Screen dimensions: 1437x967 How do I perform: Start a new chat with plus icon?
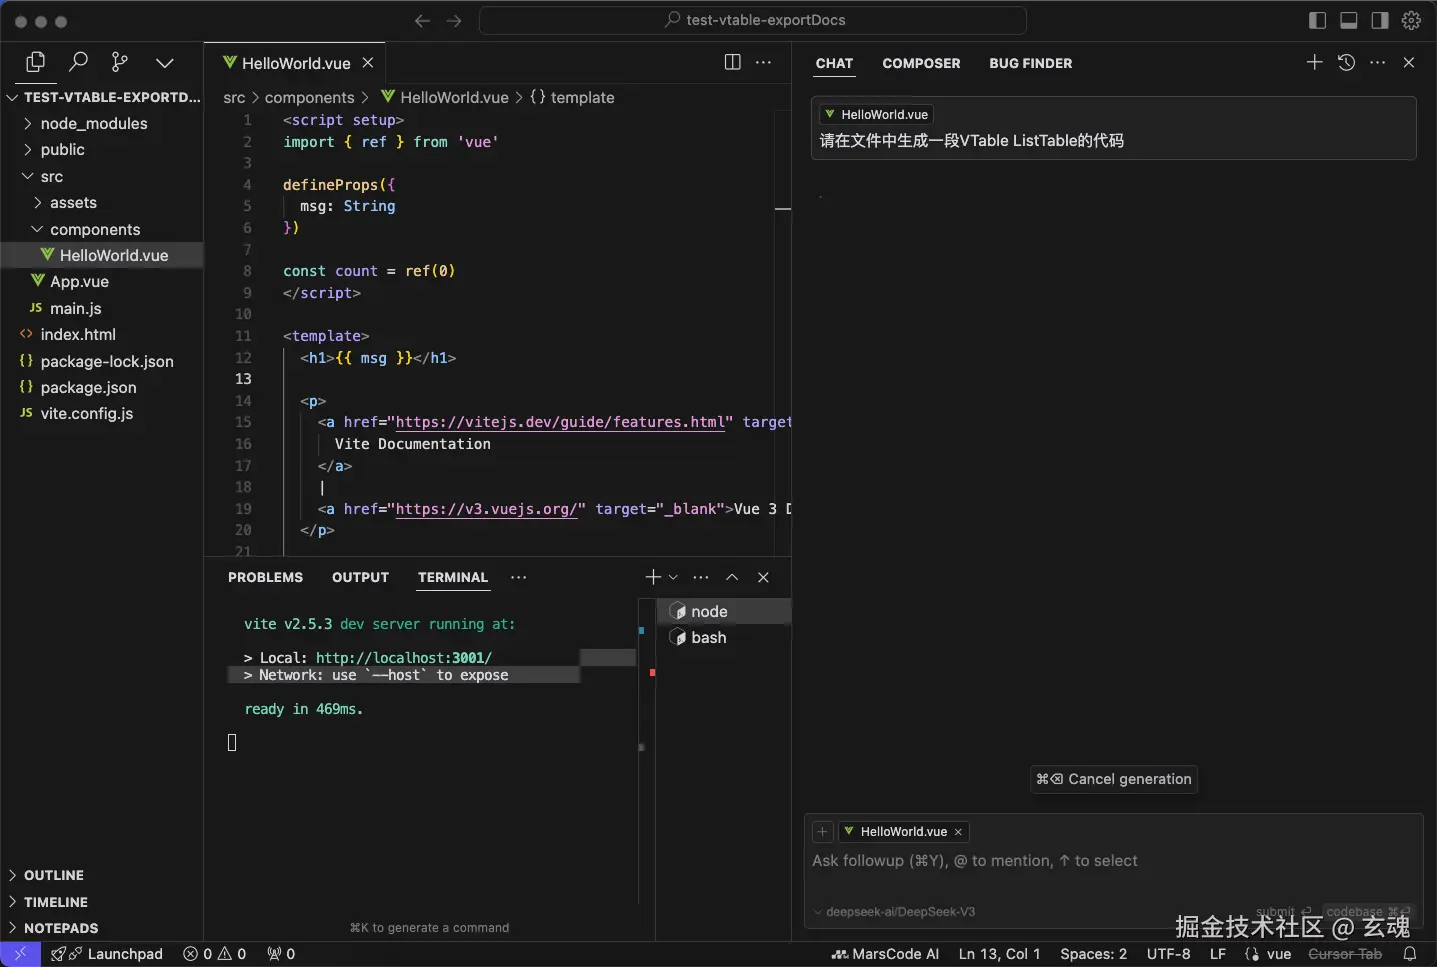[1314, 62]
